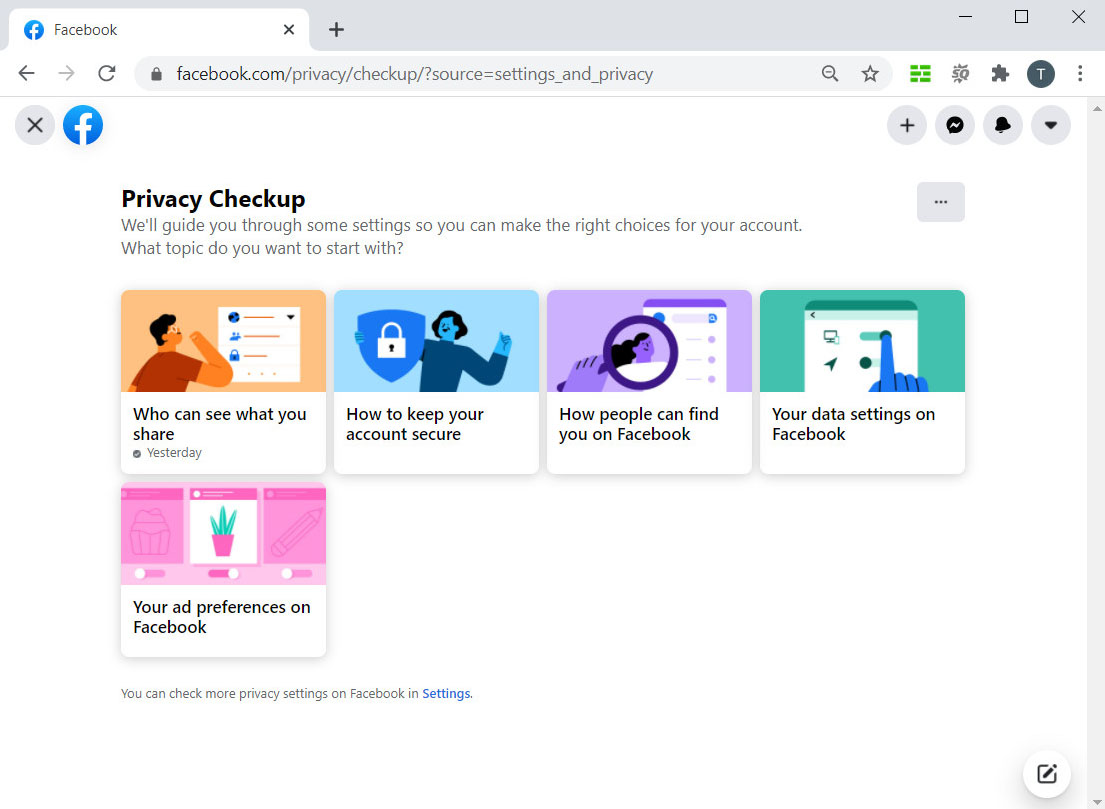
Task: Open 'How people can find you on Facebook'
Action: pos(649,382)
